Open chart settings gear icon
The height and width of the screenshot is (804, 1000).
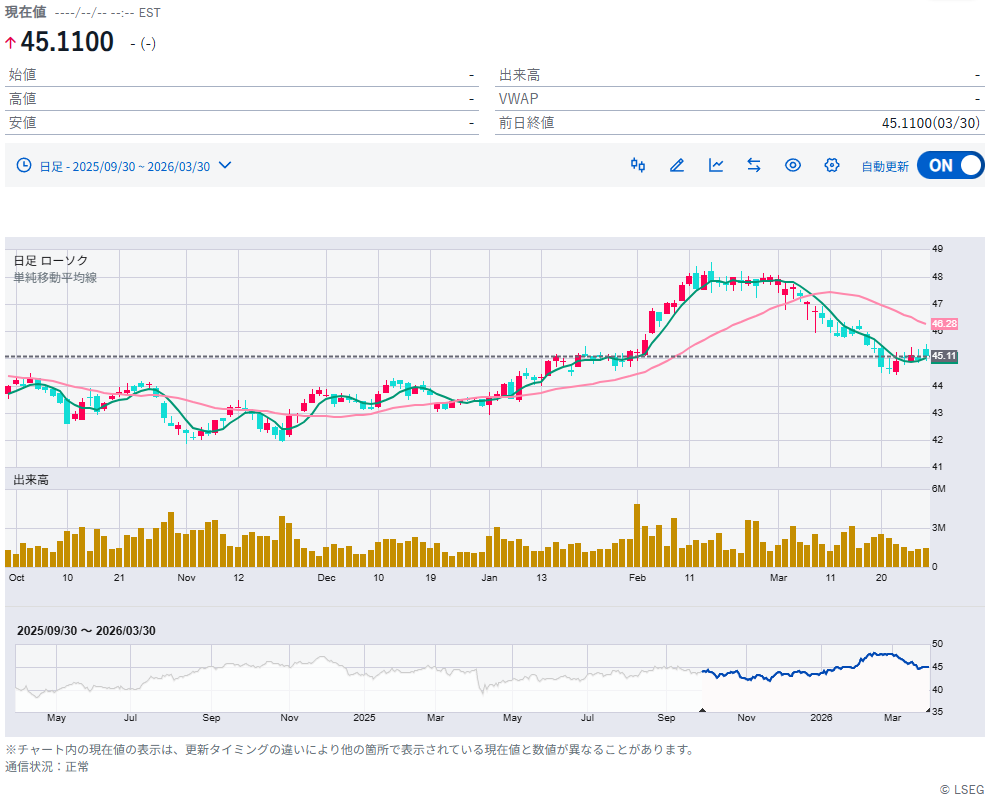[x=831, y=165]
